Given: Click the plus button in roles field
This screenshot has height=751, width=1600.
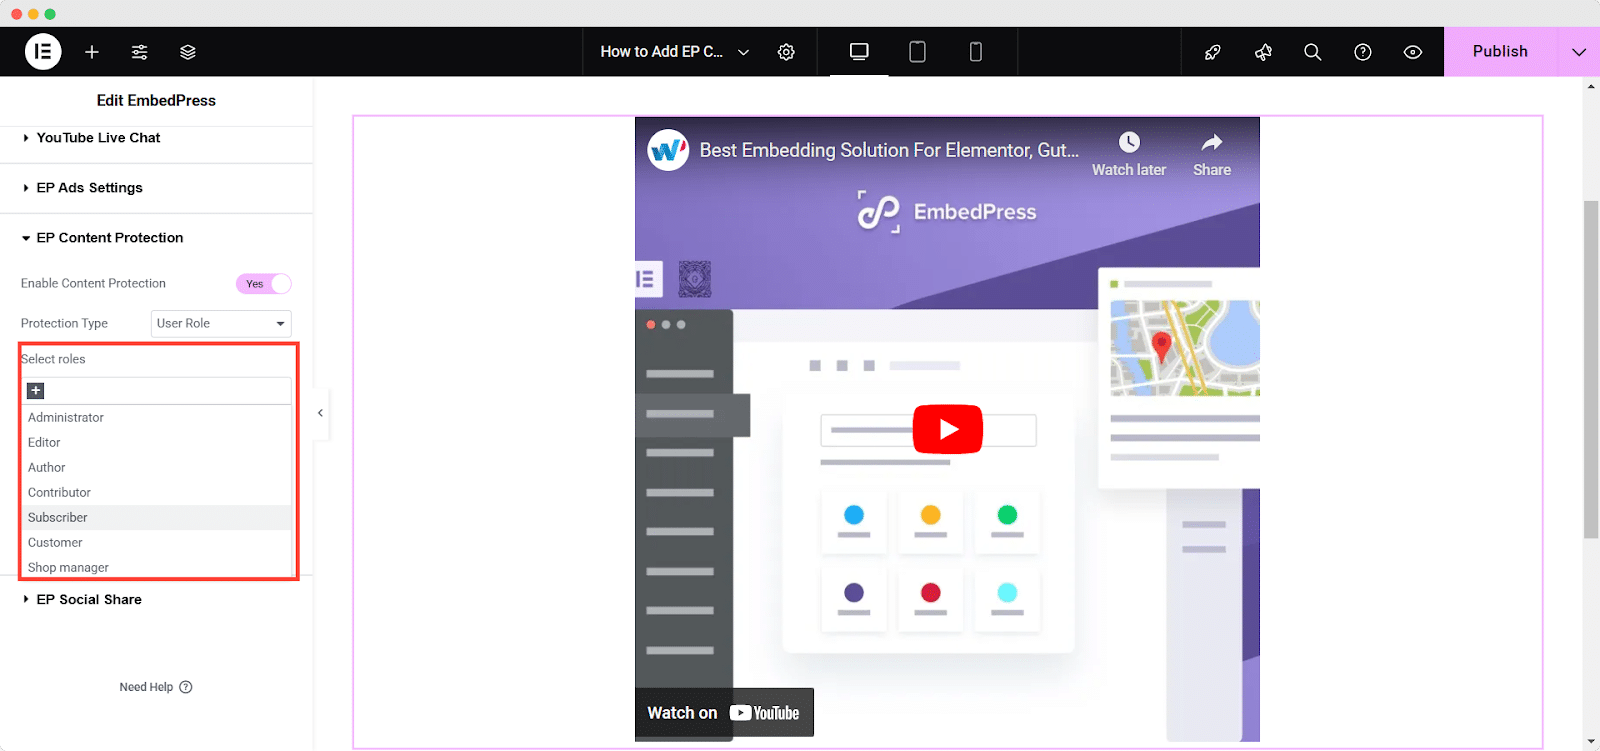Looking at the screenshot, I should click(36, 391).
